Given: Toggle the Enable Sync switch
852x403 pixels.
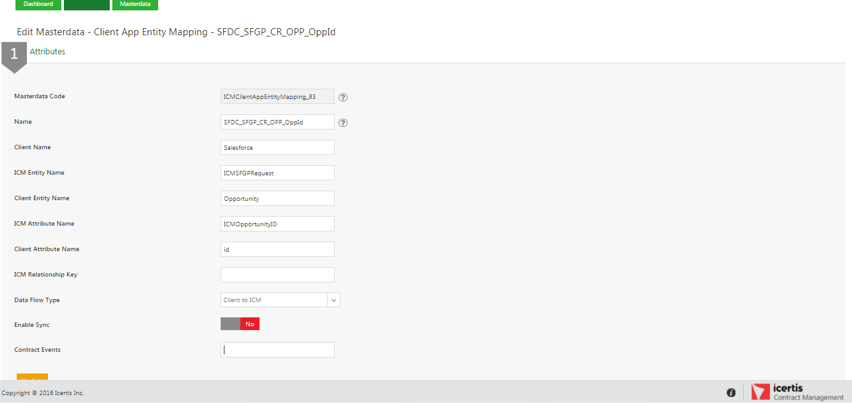Looking at the screenshot, I should 240,324.
